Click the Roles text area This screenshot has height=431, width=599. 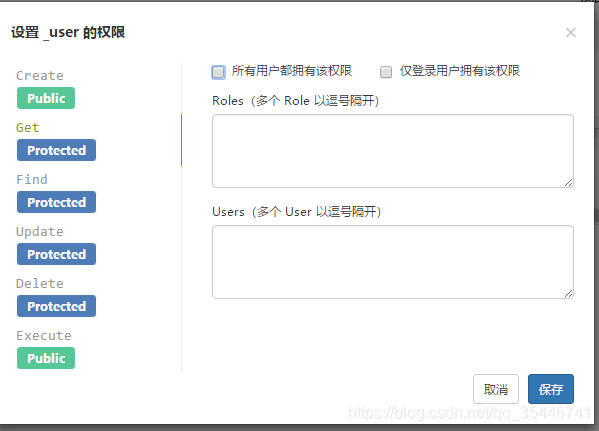[393, 151]
